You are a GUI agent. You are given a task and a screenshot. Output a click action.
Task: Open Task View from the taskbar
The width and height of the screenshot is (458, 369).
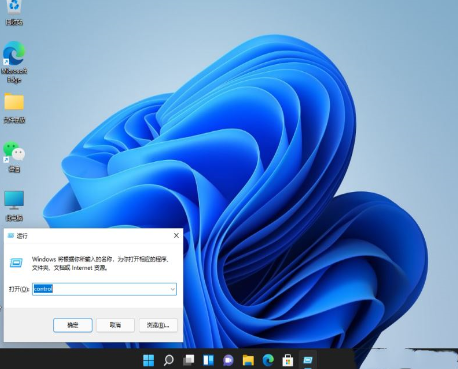click(188, 360)
